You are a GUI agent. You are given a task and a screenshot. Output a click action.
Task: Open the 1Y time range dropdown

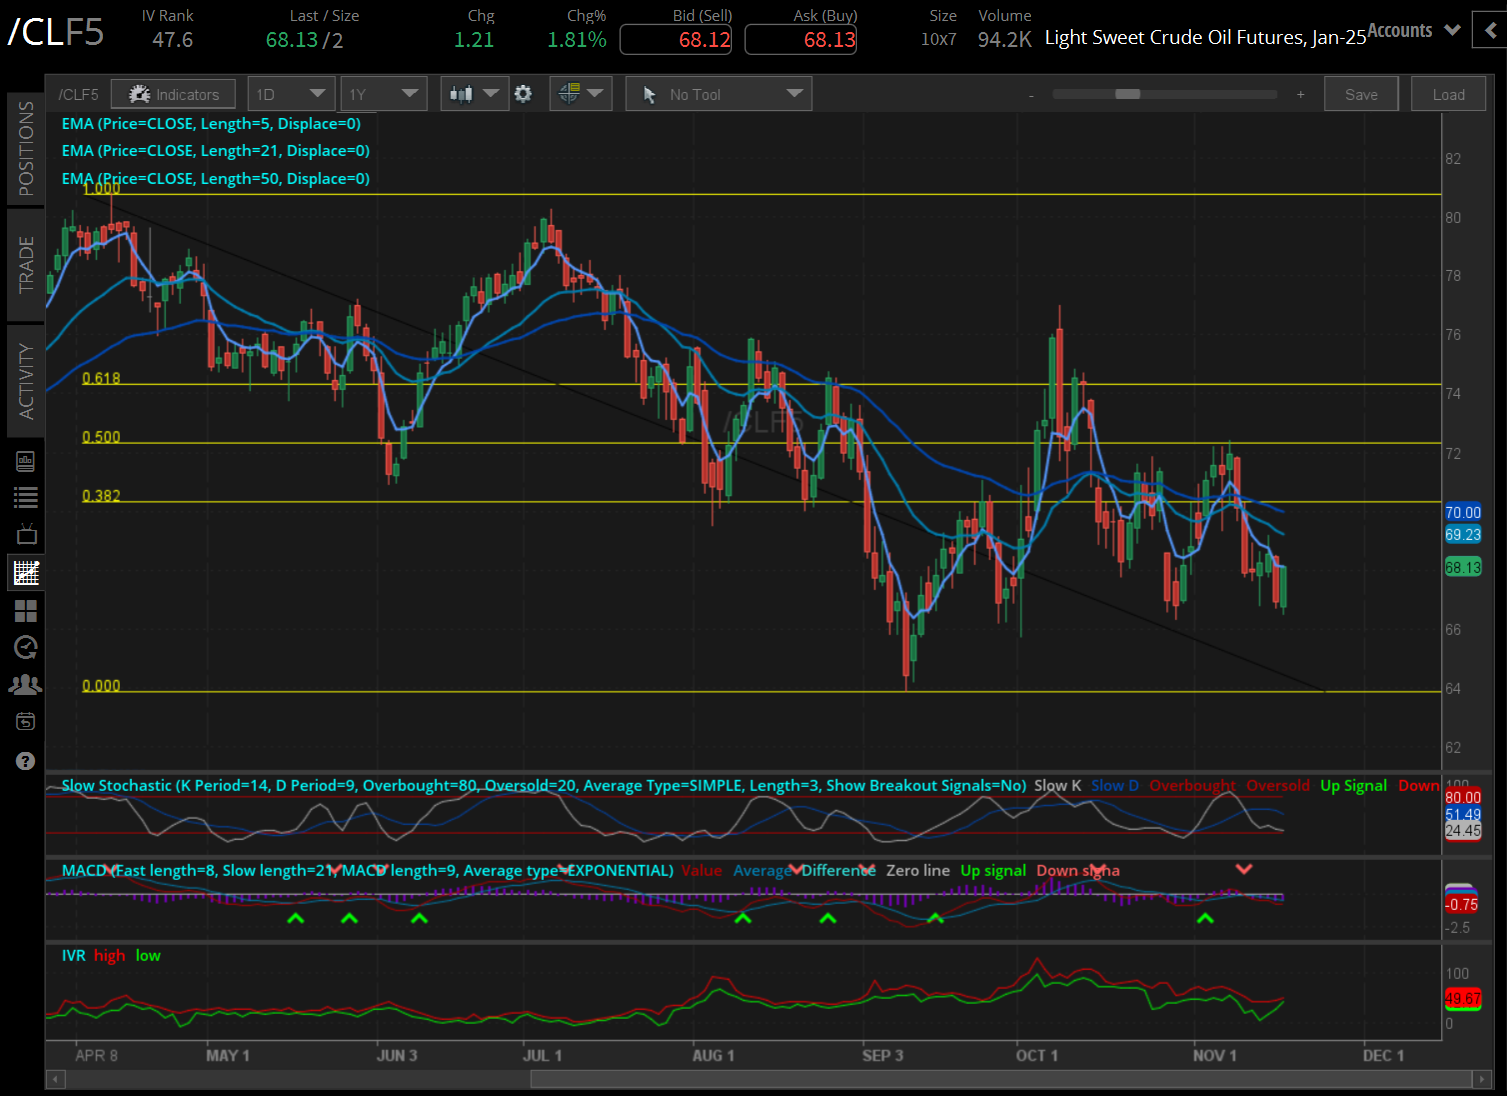click(x=383, y=94)
